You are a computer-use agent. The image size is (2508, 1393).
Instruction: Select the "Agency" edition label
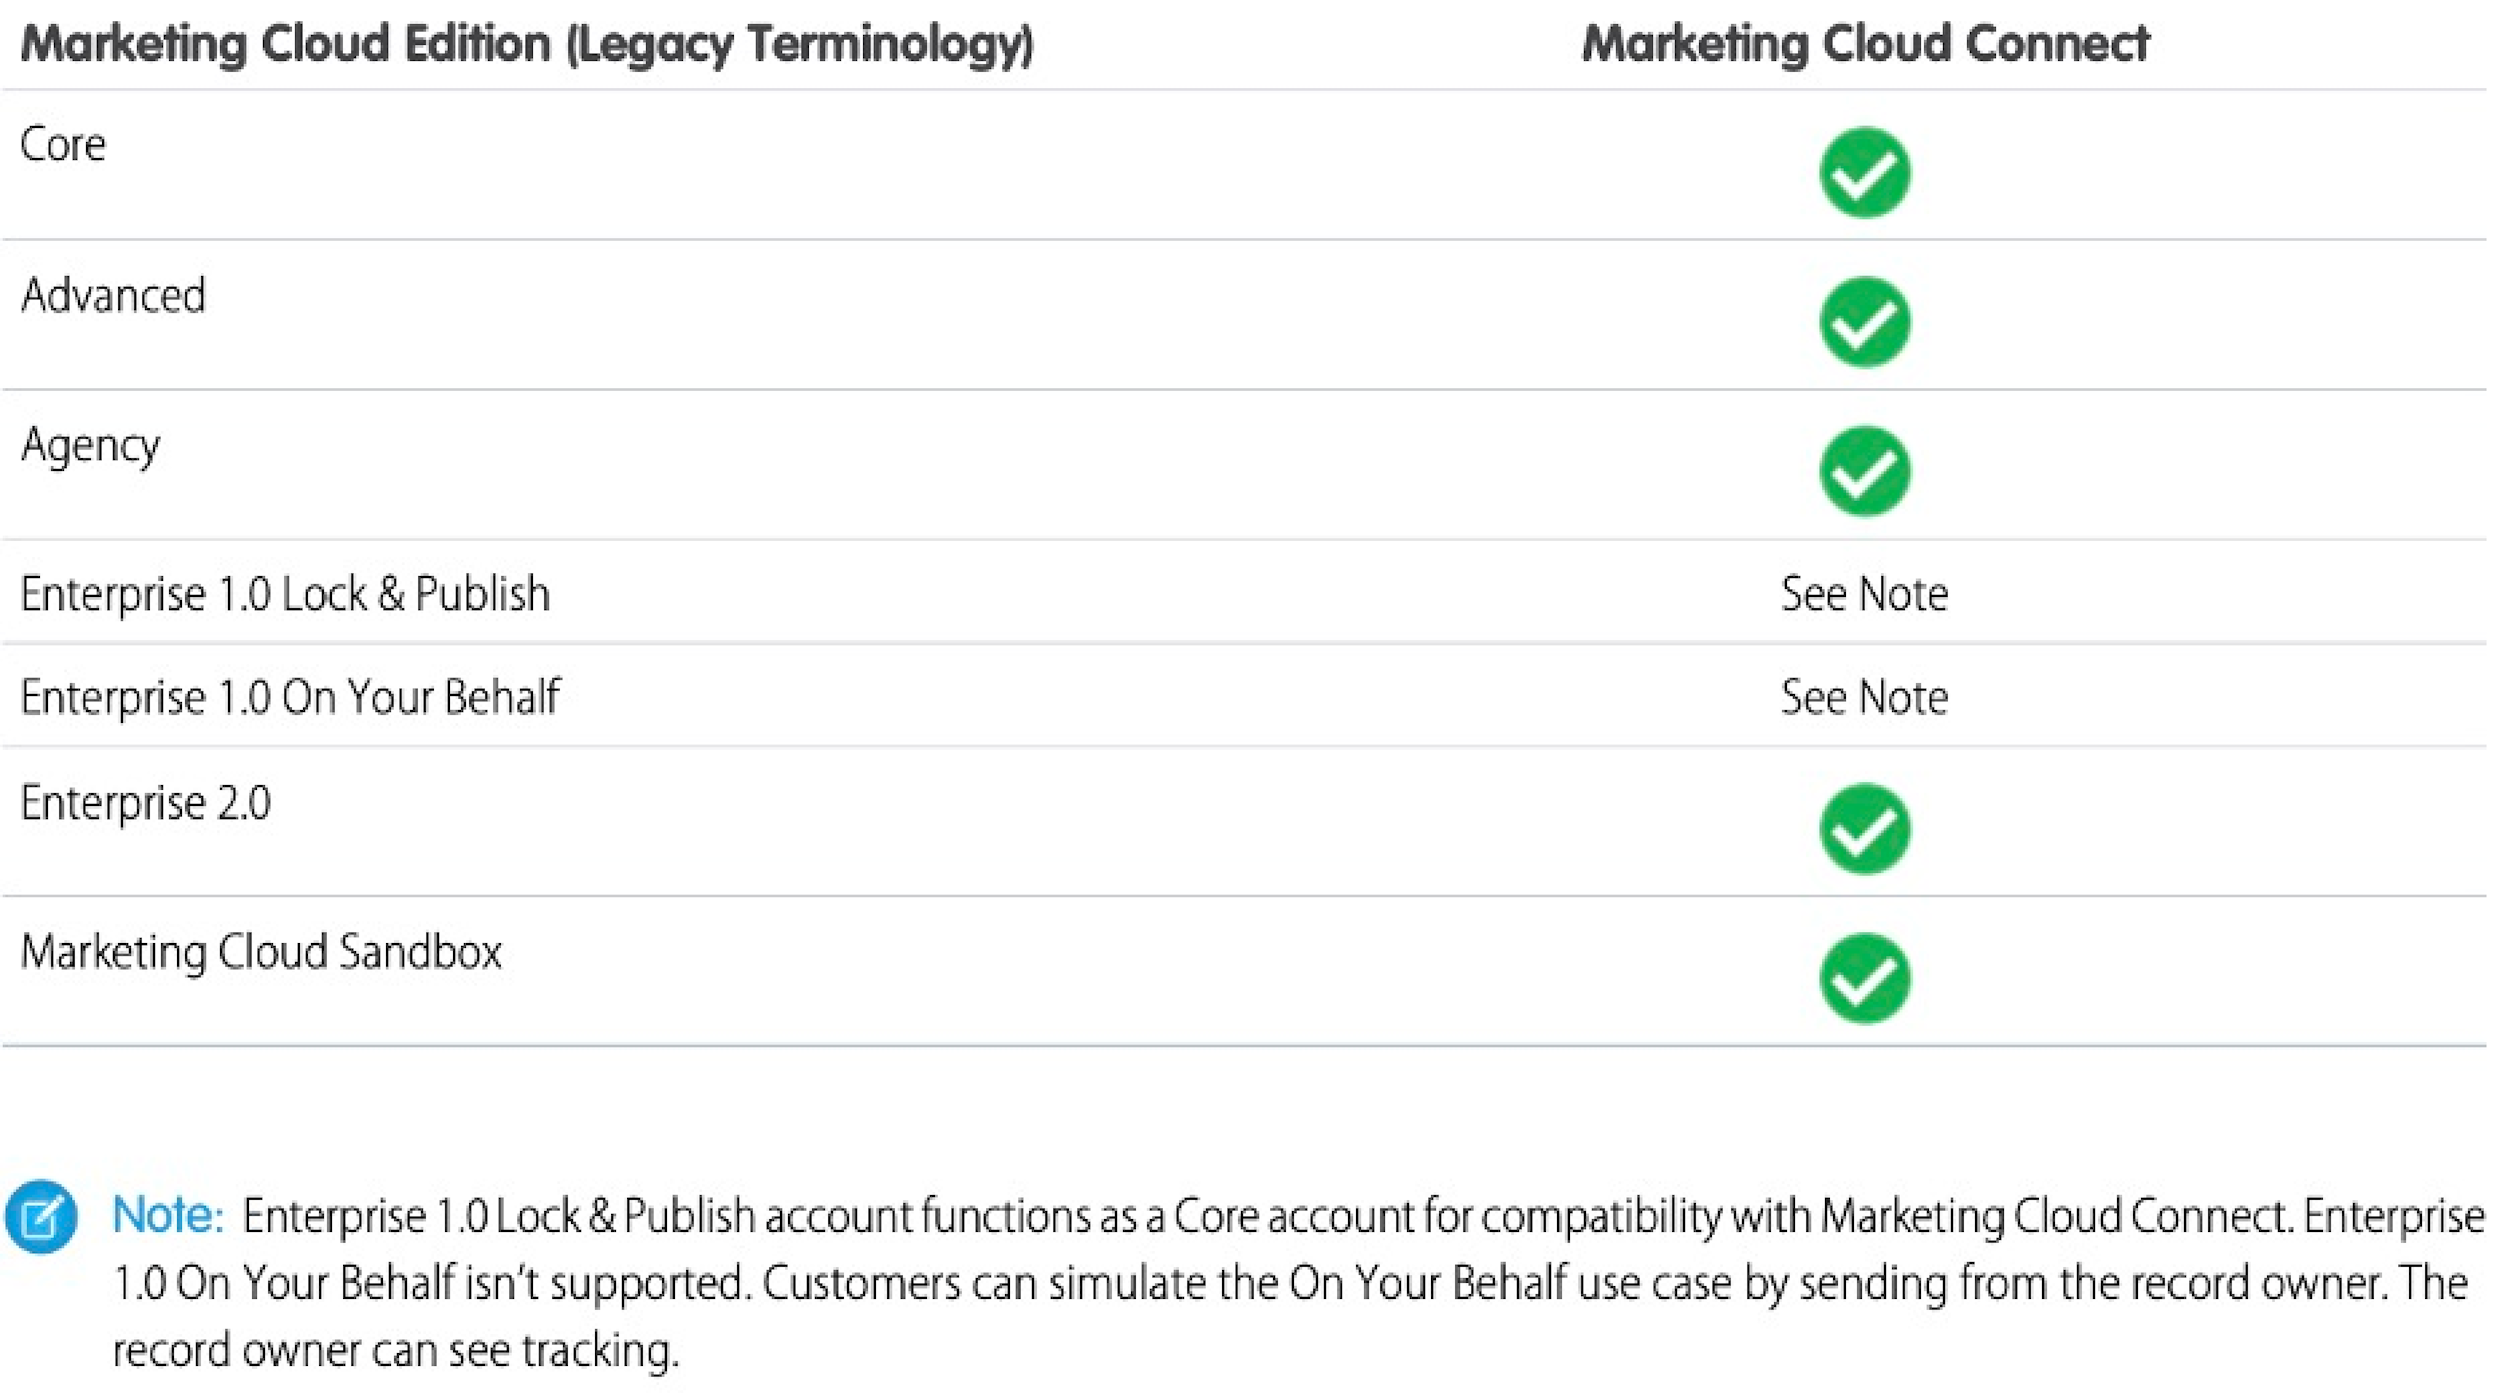click(x=90, y=447)
